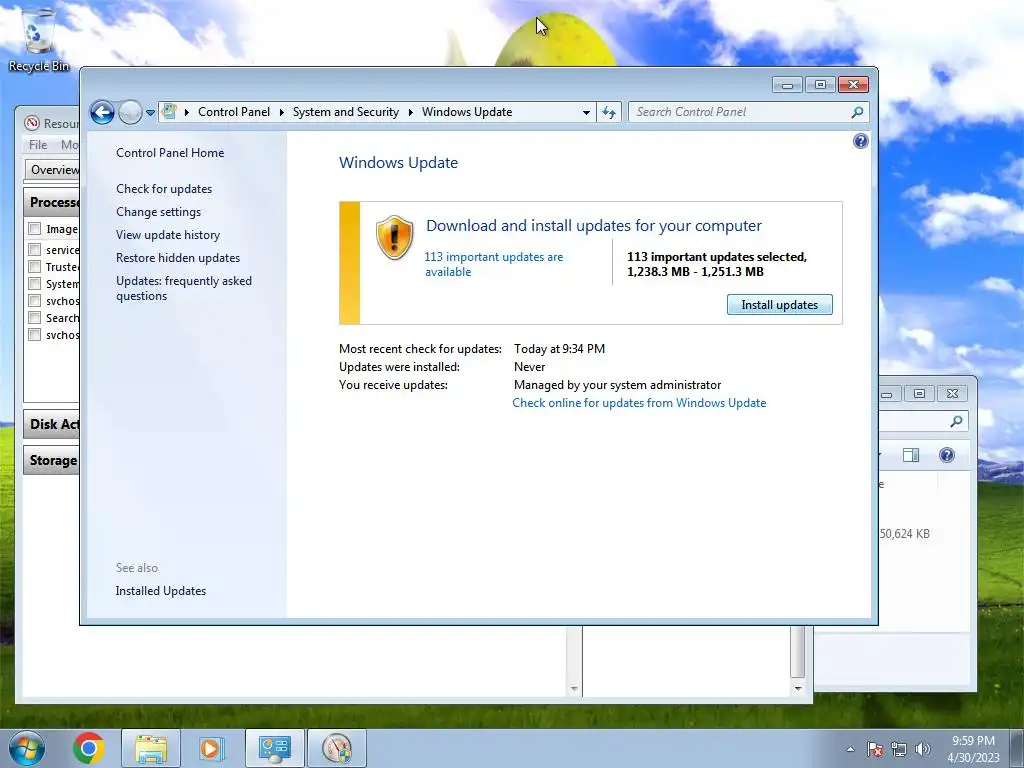Viewport: 1024px width, 768px height.
Task: Open Restore hidden updates
Action: click(178, 258)
